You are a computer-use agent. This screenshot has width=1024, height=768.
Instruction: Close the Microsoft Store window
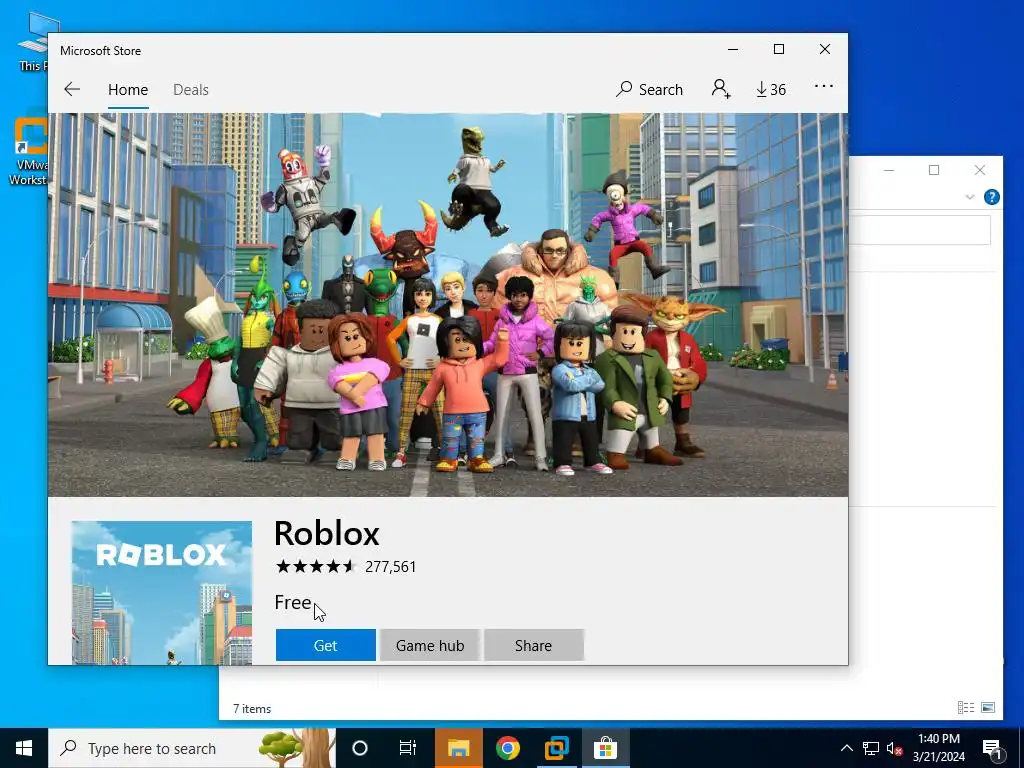[825, 50]
